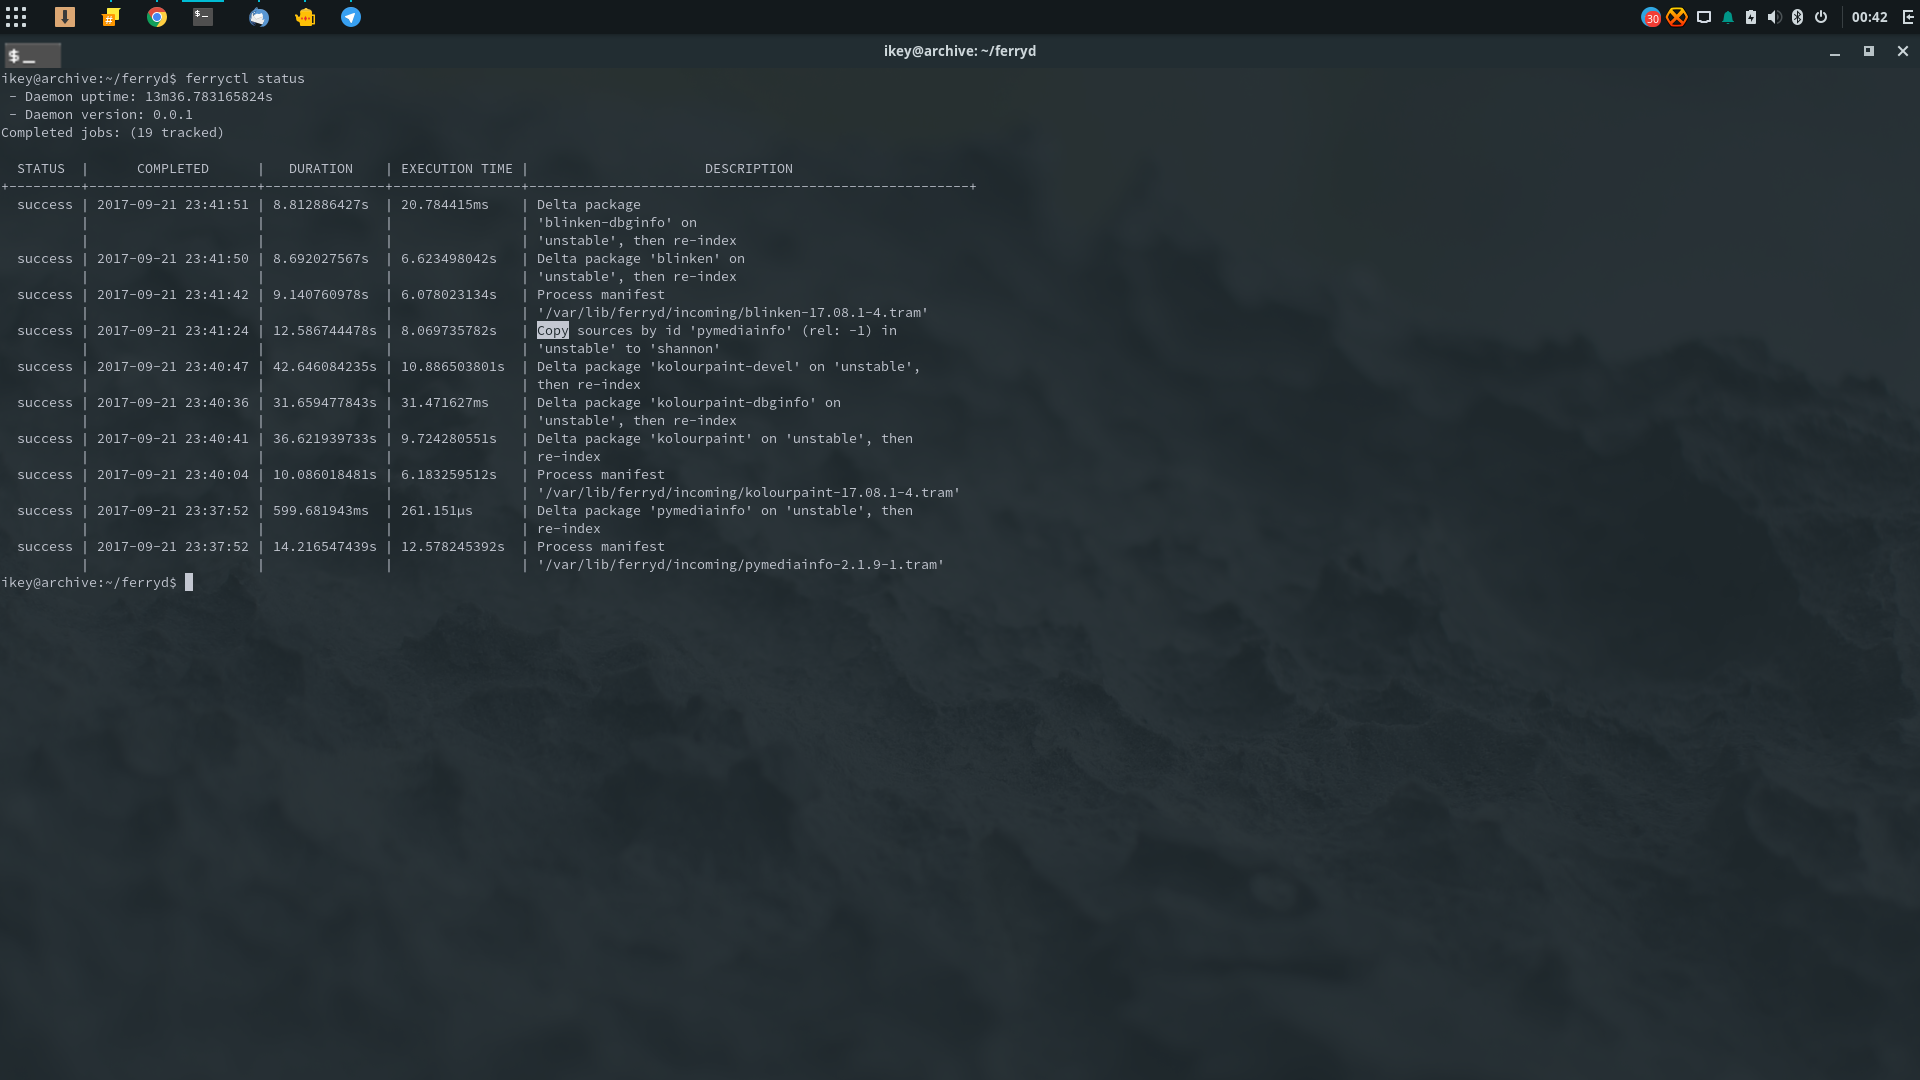Click duration '12.586744478s'
This screenshot has height=1080, width=1920.
pos(325,331)
